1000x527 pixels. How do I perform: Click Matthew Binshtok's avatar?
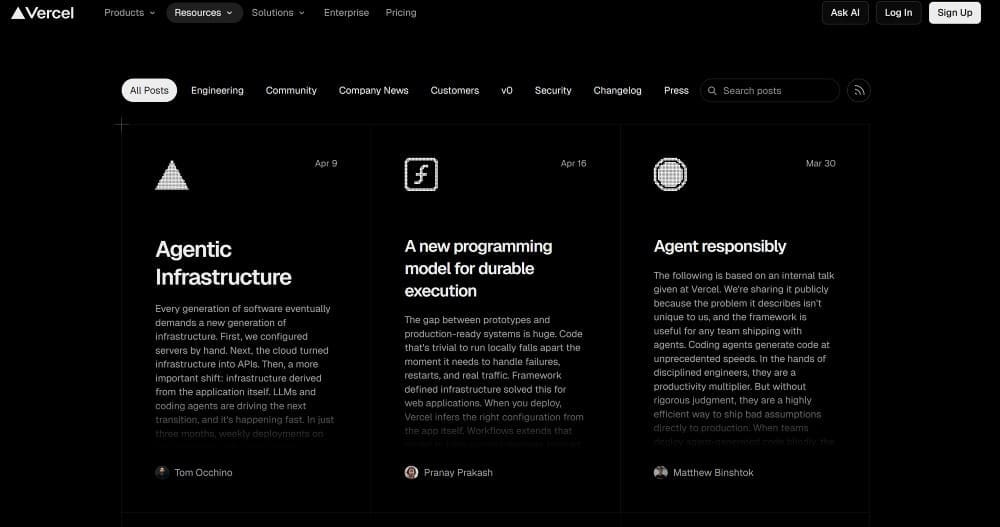[x=661, y=472]
